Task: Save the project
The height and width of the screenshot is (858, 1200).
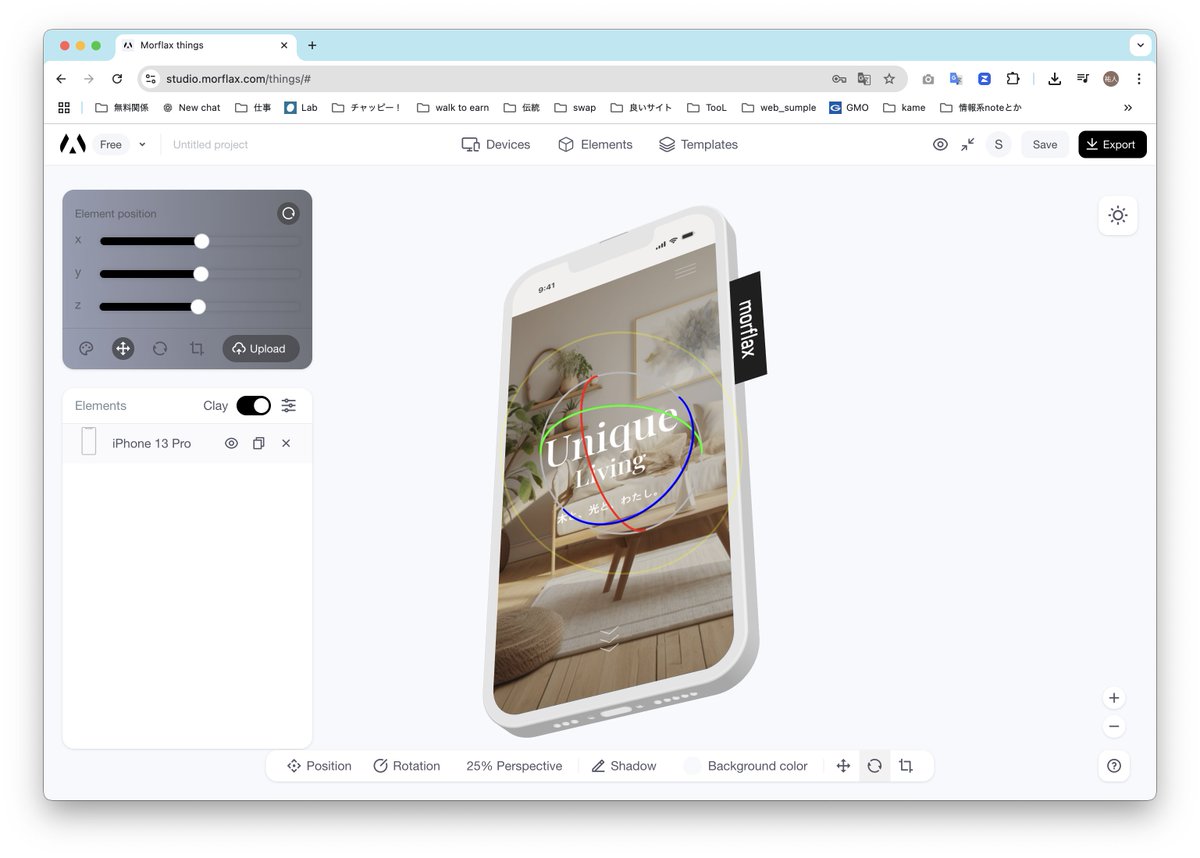Action: tap(1045, 144)
